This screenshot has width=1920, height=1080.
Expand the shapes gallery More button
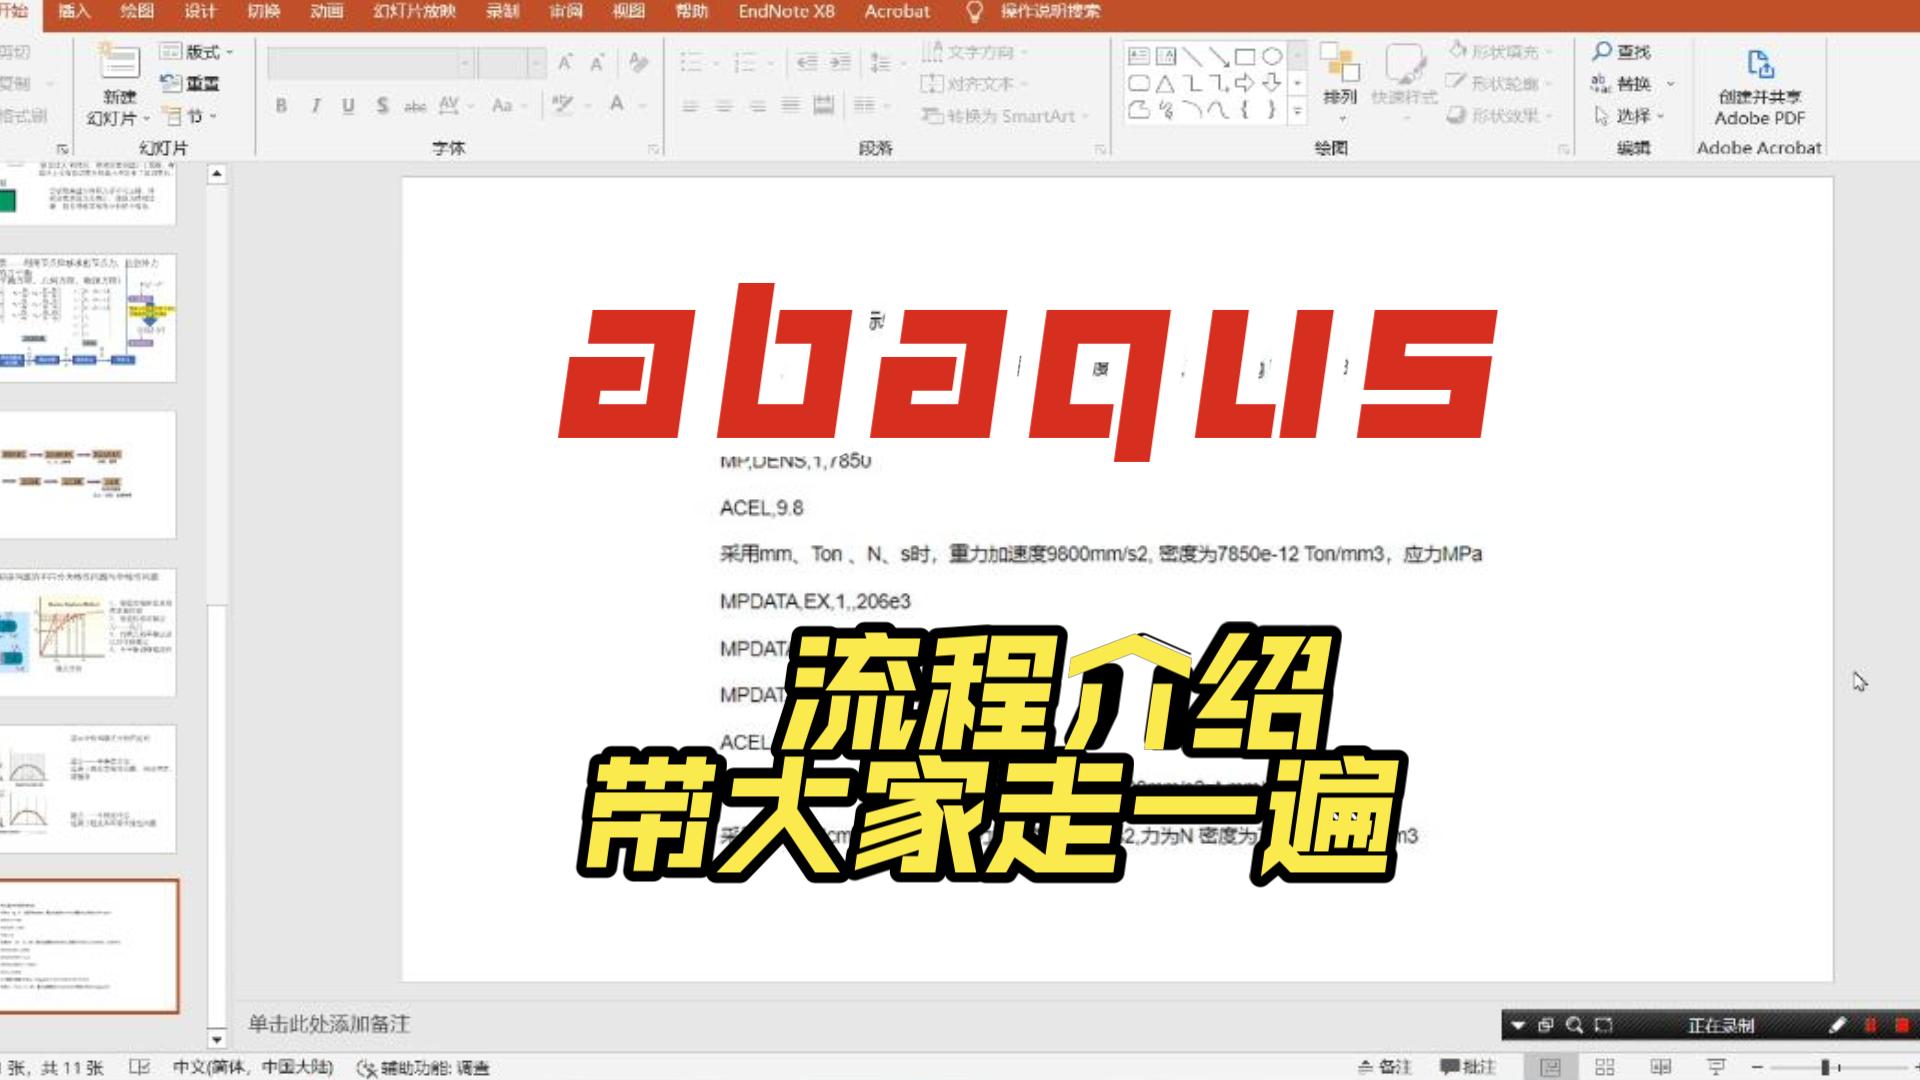click(1297, 111)
